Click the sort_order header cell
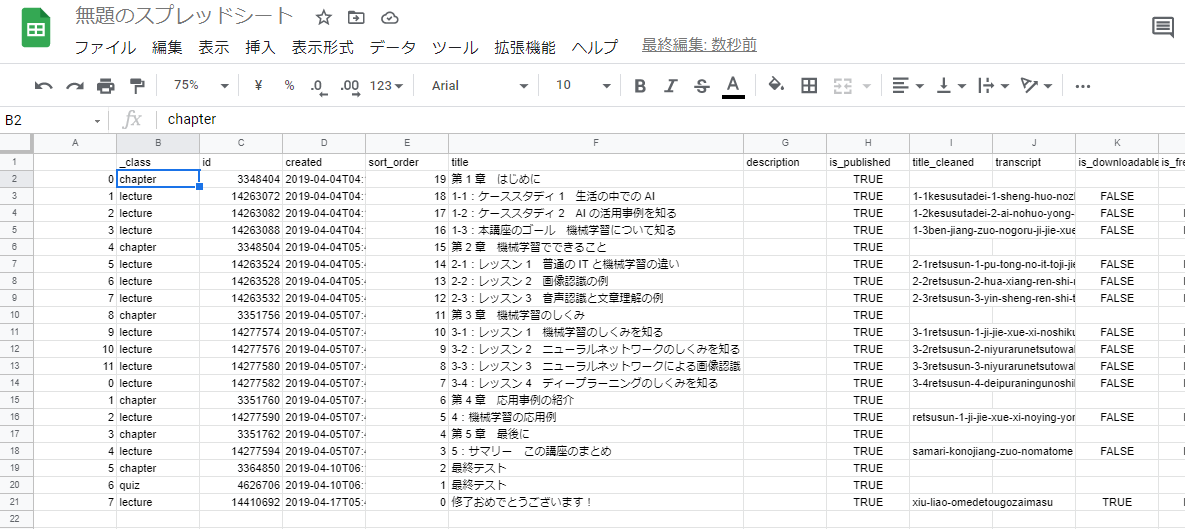 (x=407, y=162)
